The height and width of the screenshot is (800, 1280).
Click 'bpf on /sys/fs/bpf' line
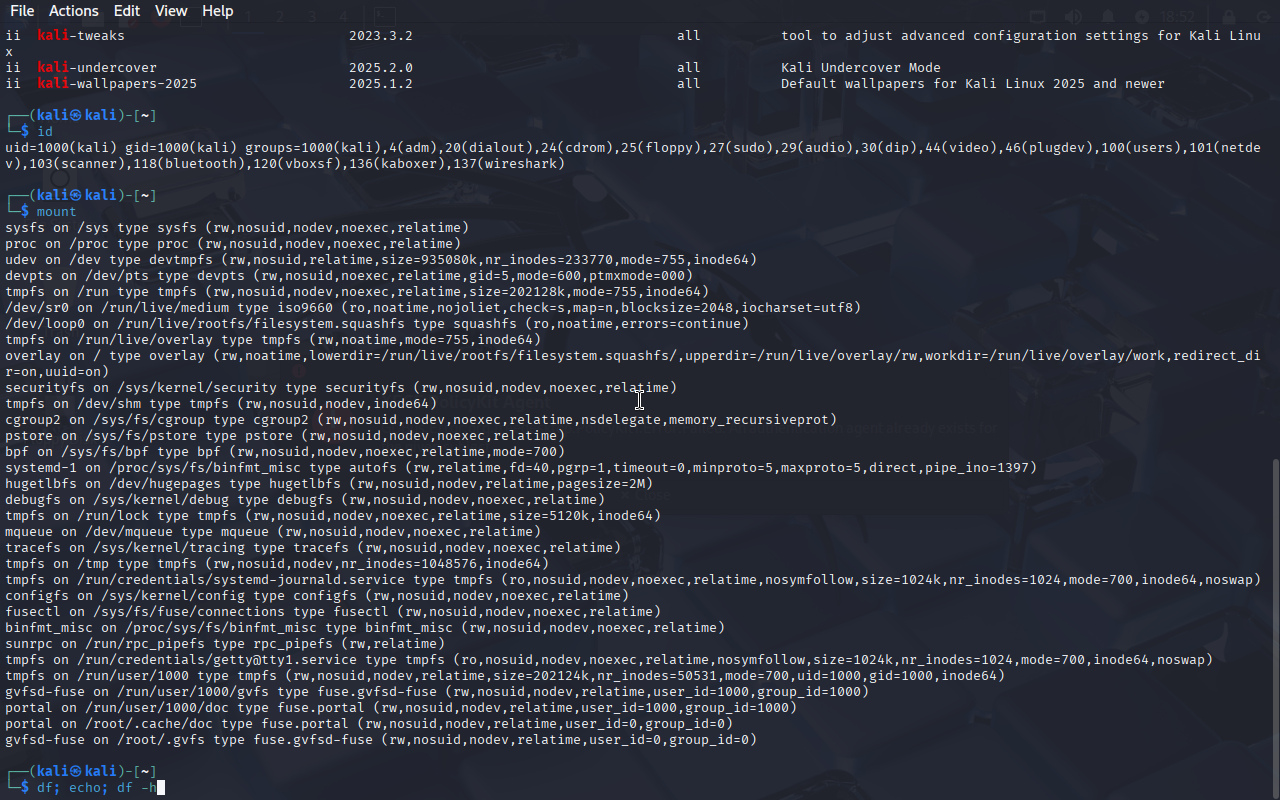click(285, 452)
